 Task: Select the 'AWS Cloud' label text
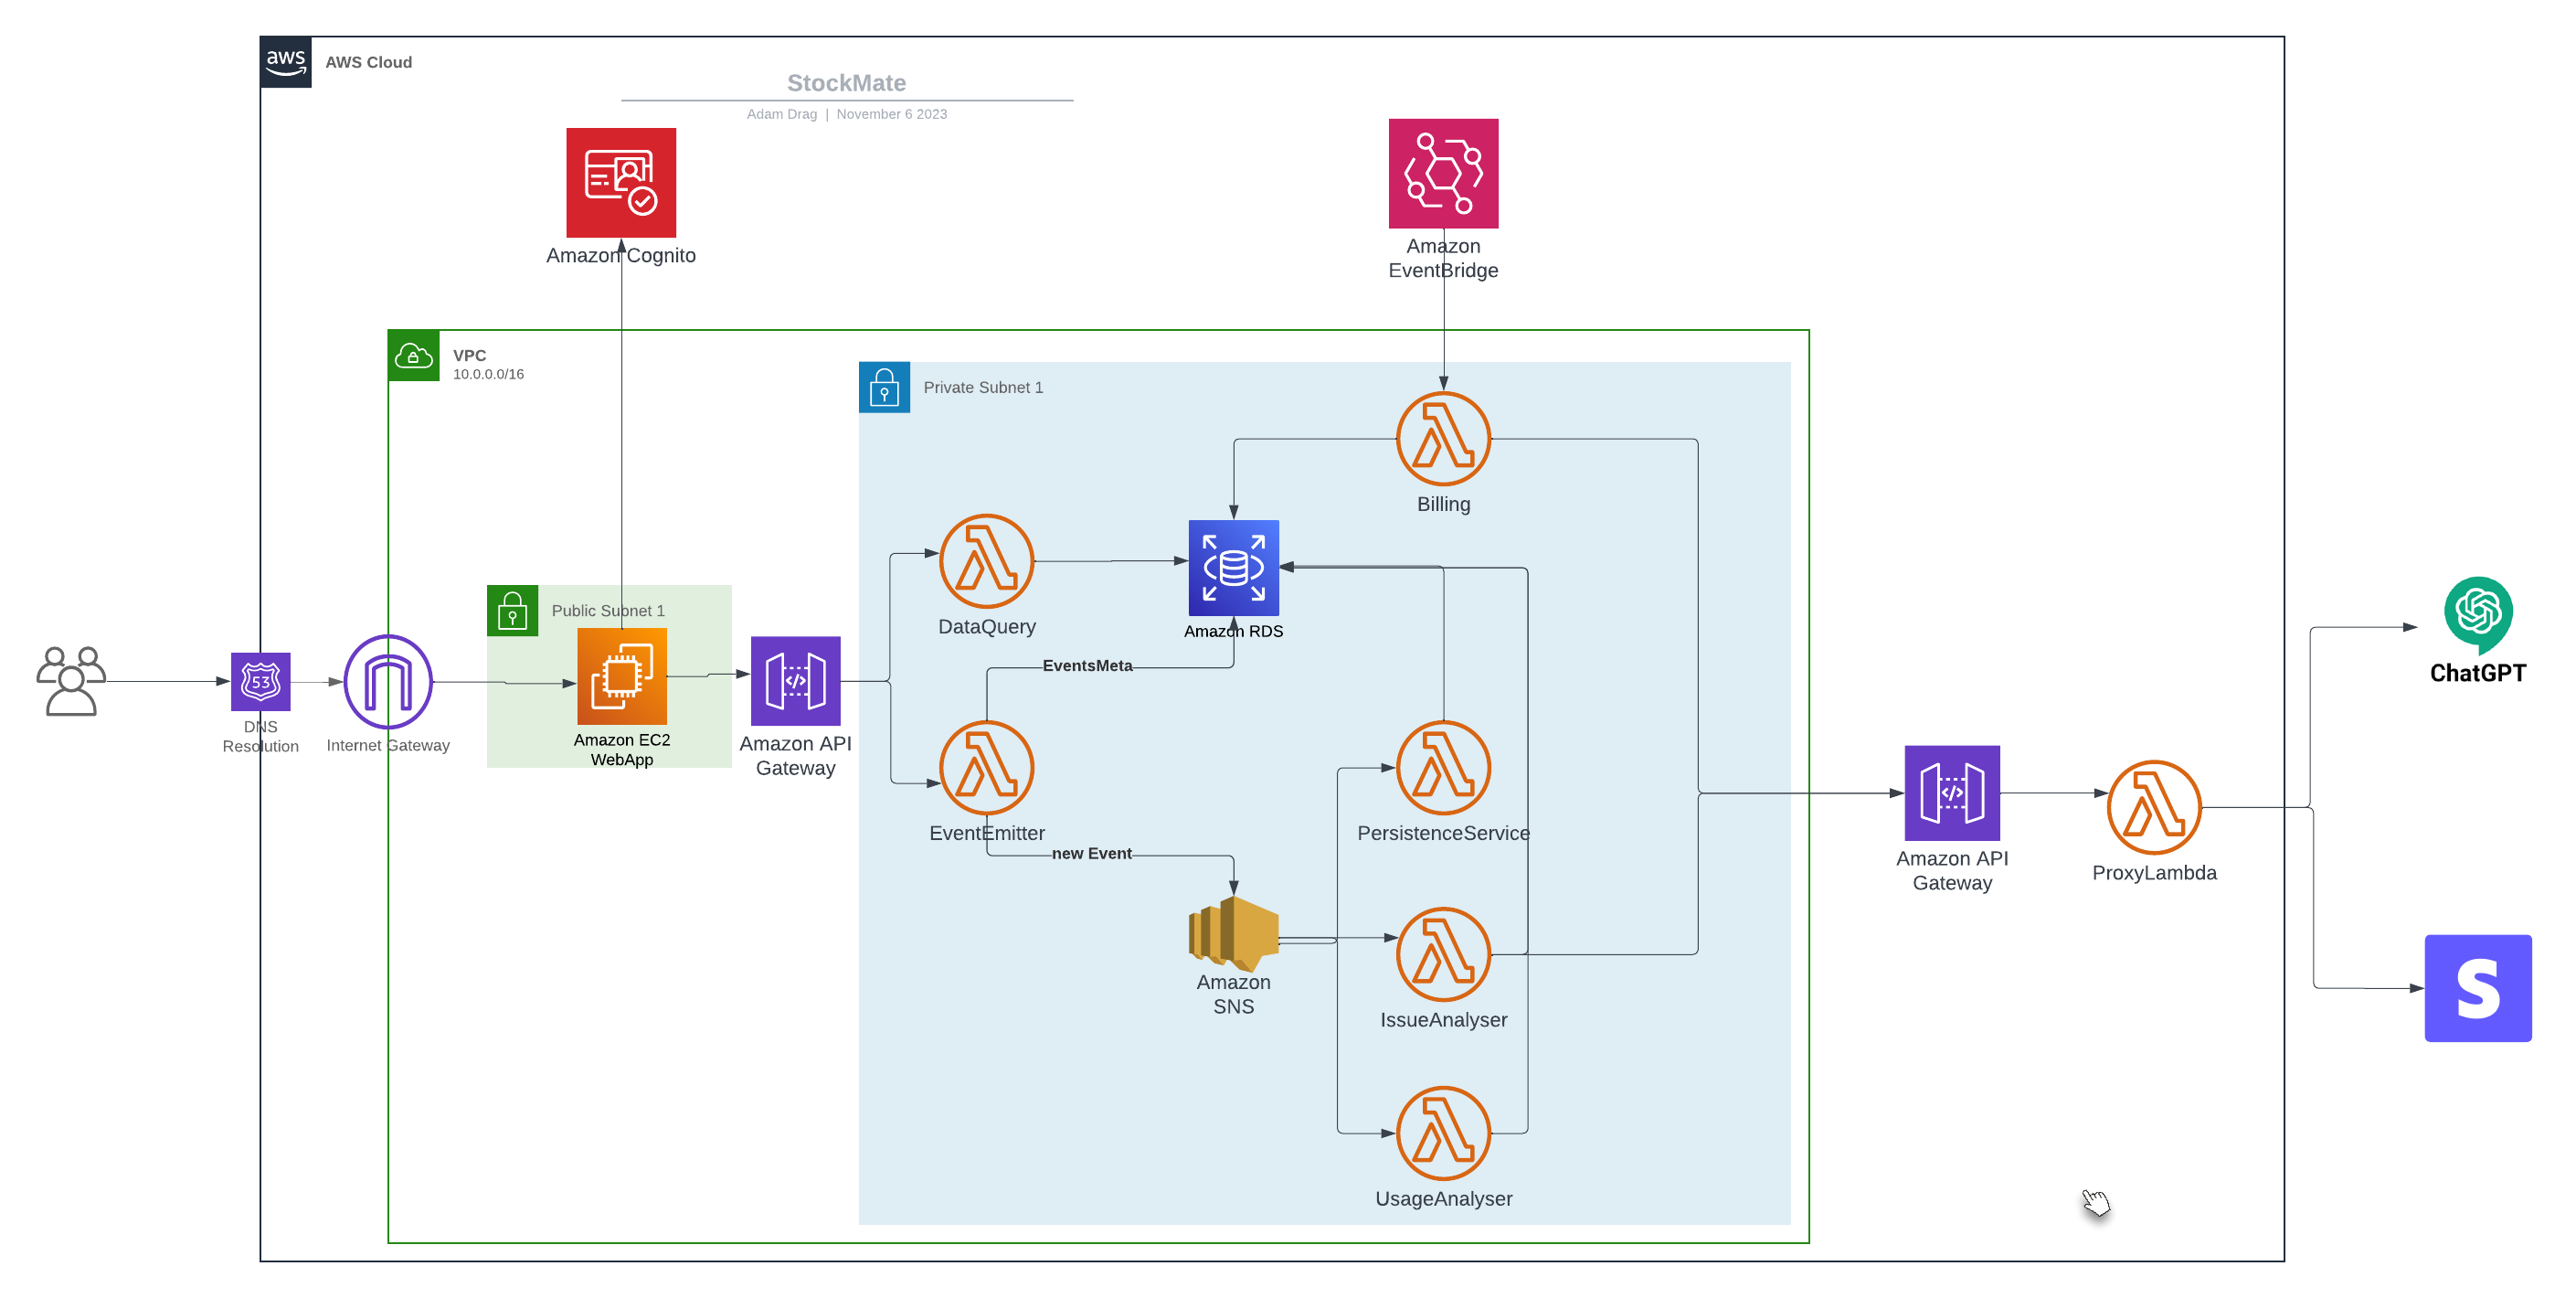[x=368, y=62]
